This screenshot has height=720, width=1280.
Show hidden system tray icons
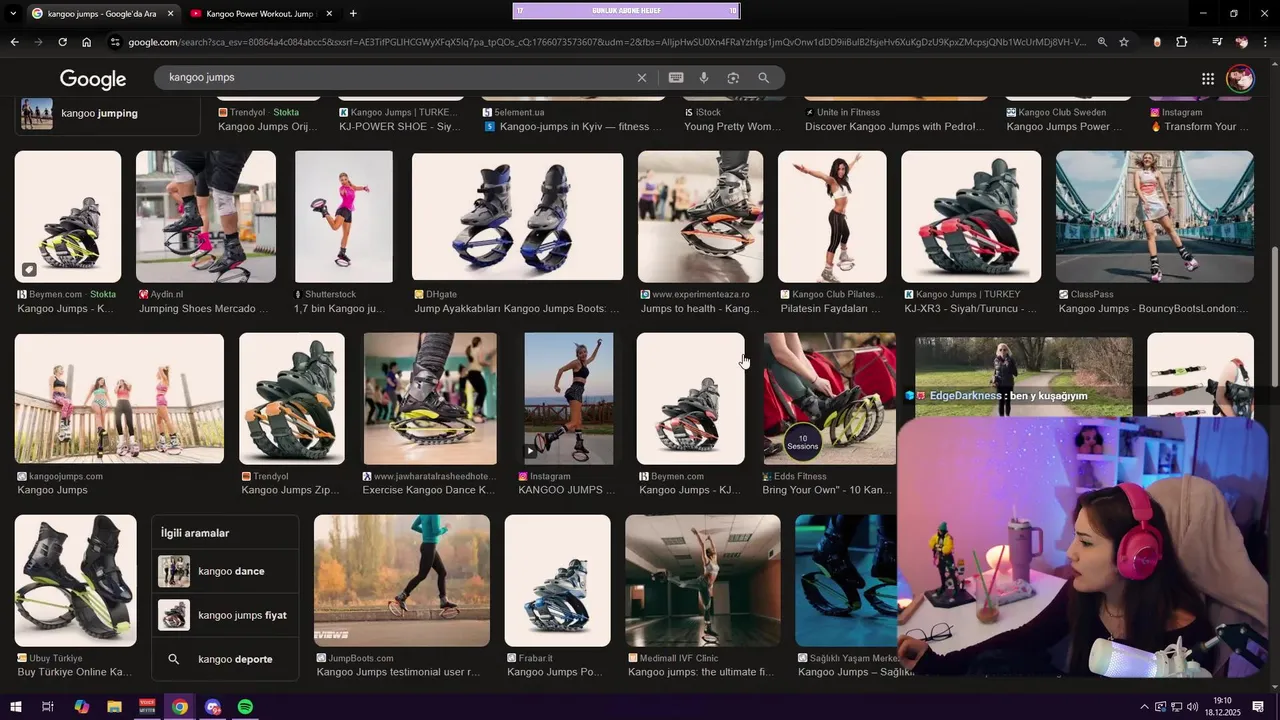coord(1144,707)
